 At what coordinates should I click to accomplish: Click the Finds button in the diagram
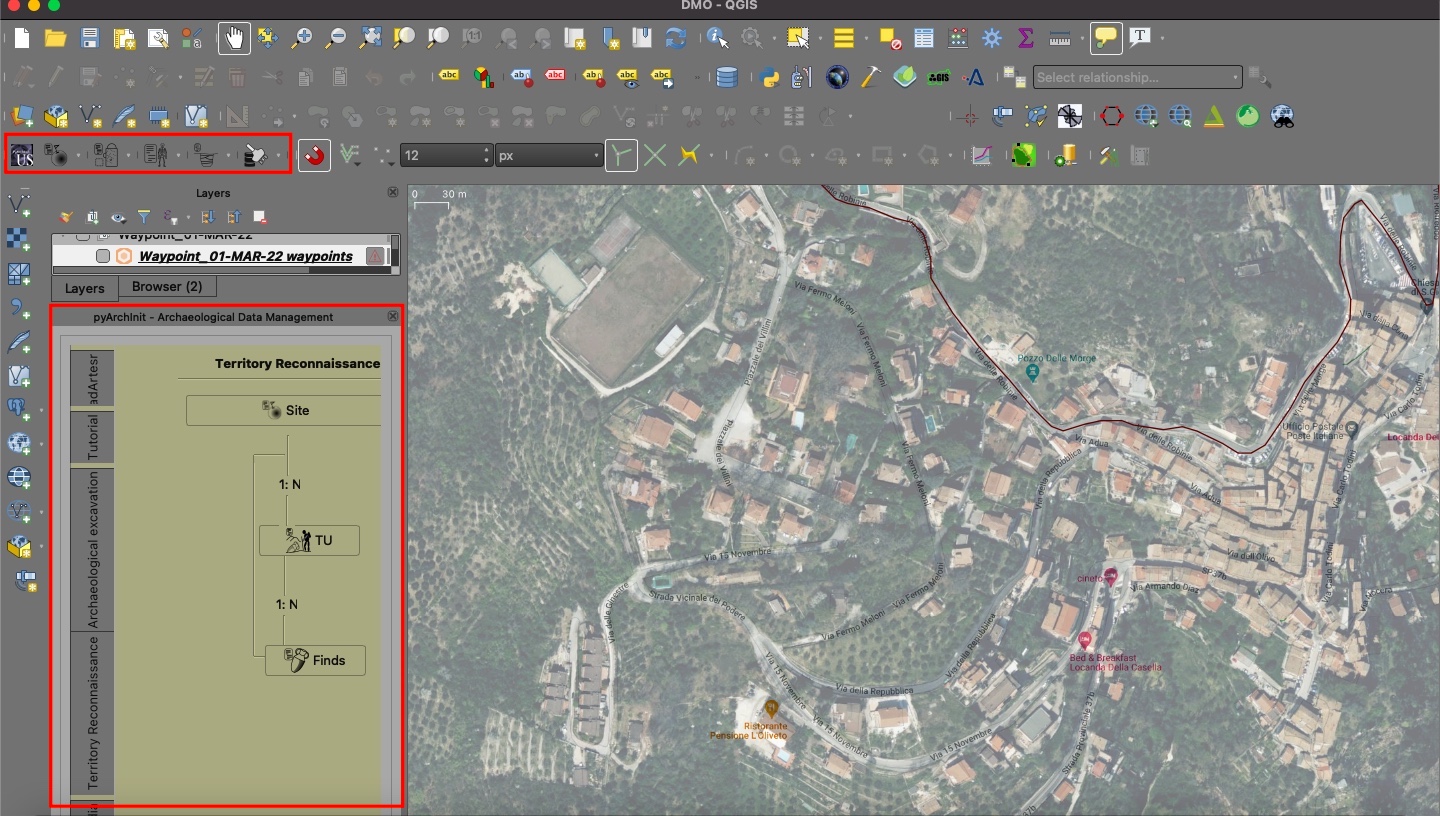tap(315, 660)
